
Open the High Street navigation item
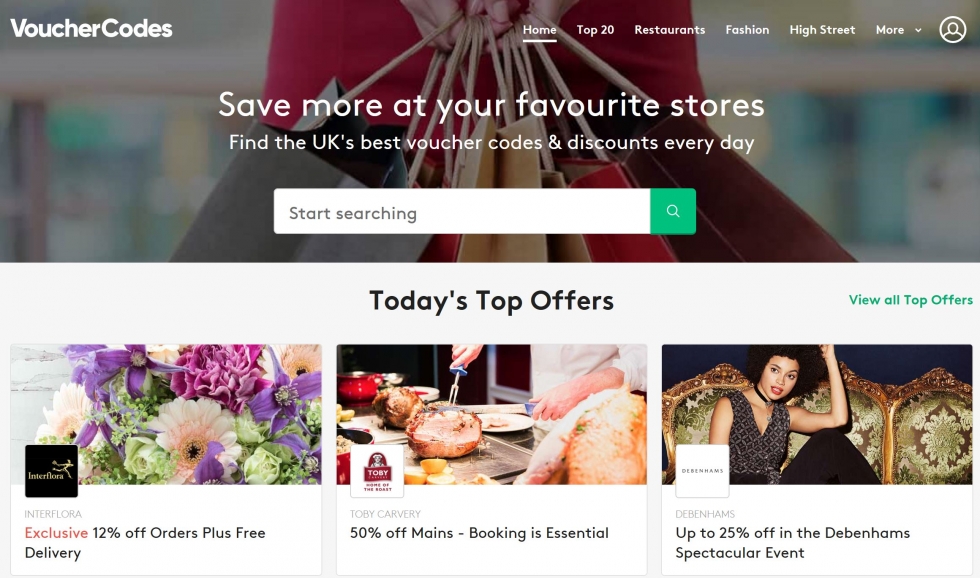tap(822, 29)
